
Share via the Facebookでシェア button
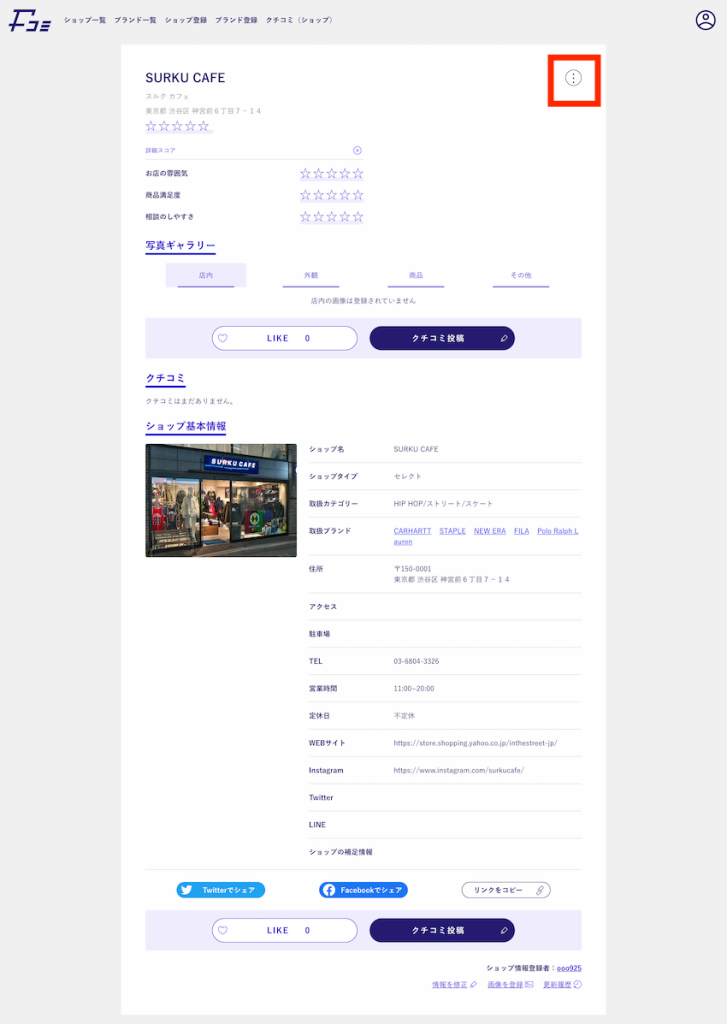364,890
